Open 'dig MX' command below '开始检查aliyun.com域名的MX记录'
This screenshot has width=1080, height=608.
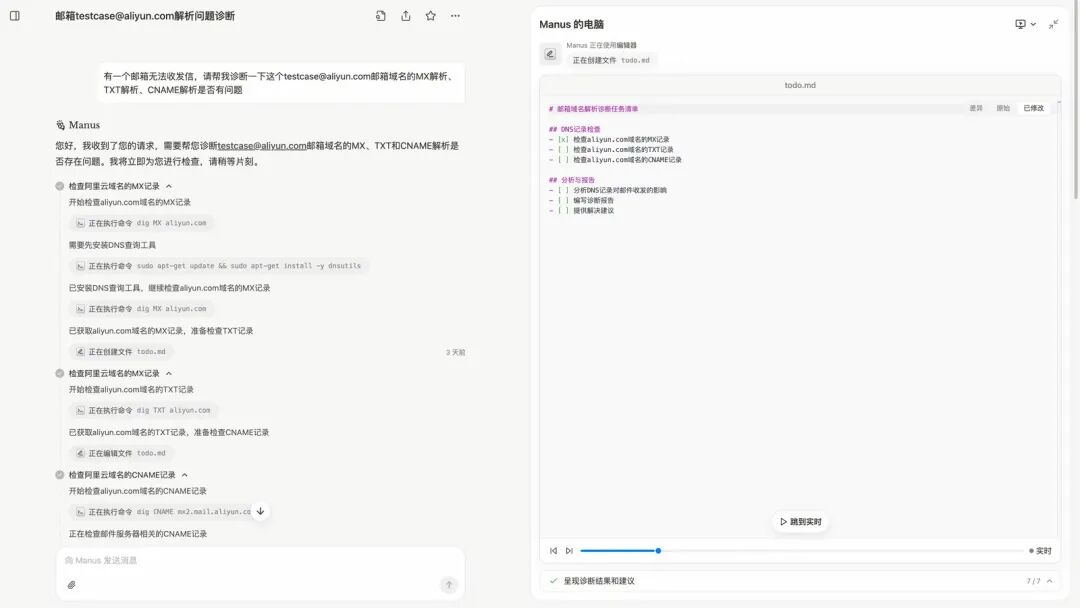141,223
